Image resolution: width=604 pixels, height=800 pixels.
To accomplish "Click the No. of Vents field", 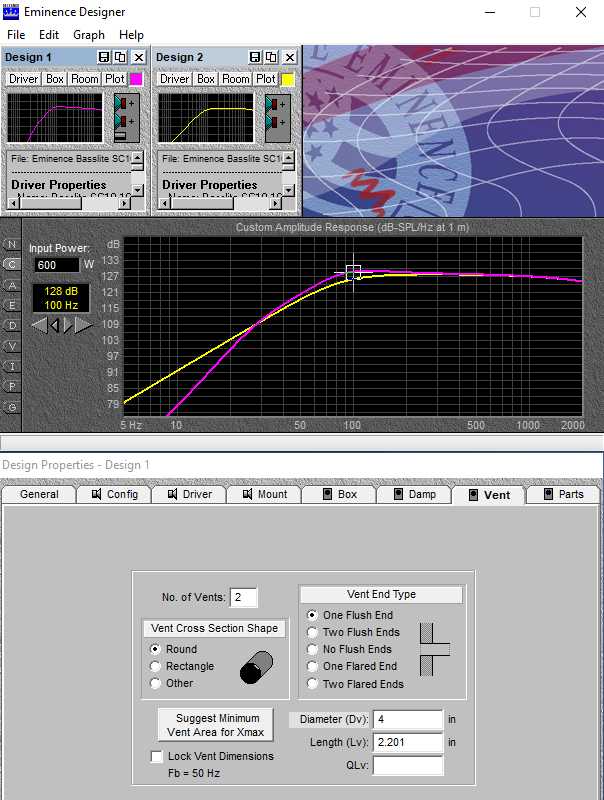I will pos(244,597).
